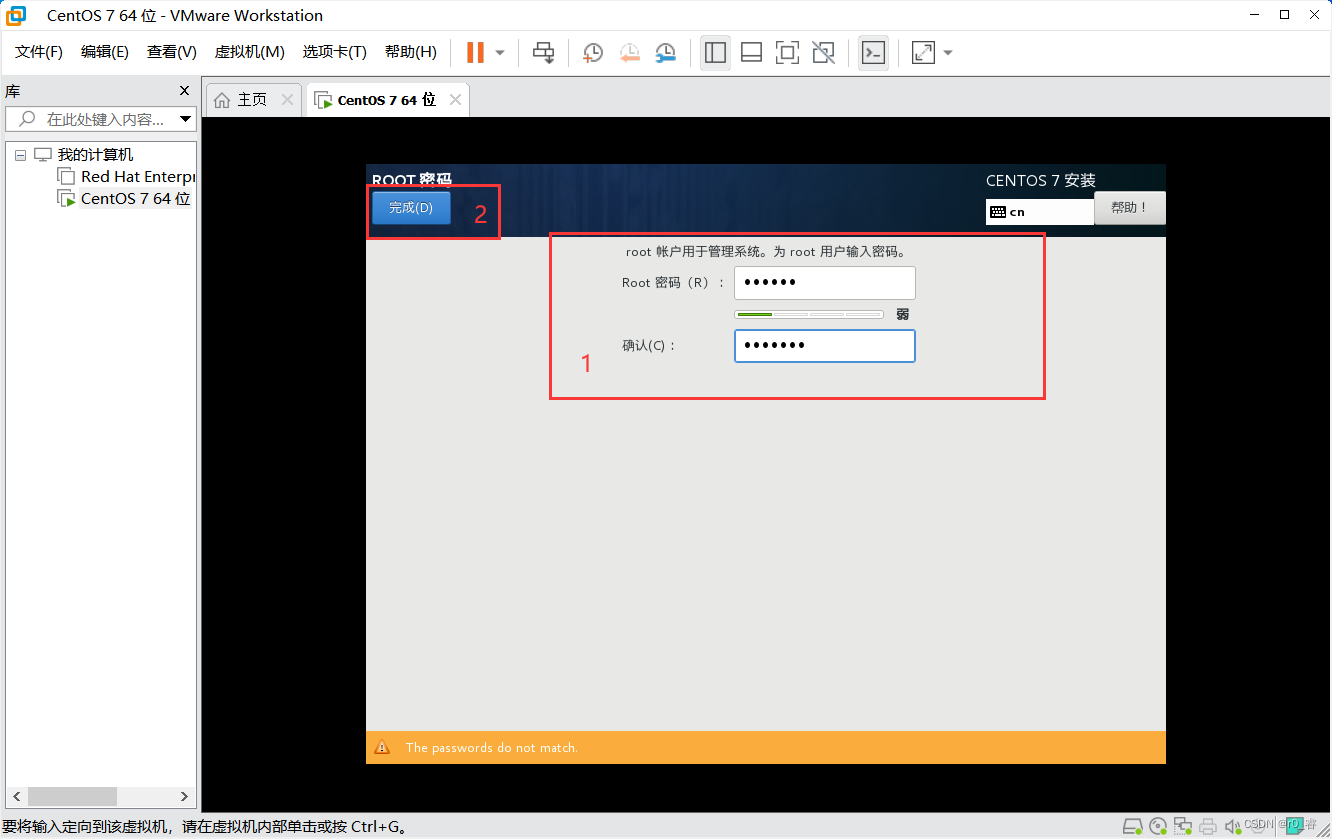This screenshot has height=839, width=1332.
Task: Collapse the 我的计算机 tree node
Action: [x=20, y=156]
